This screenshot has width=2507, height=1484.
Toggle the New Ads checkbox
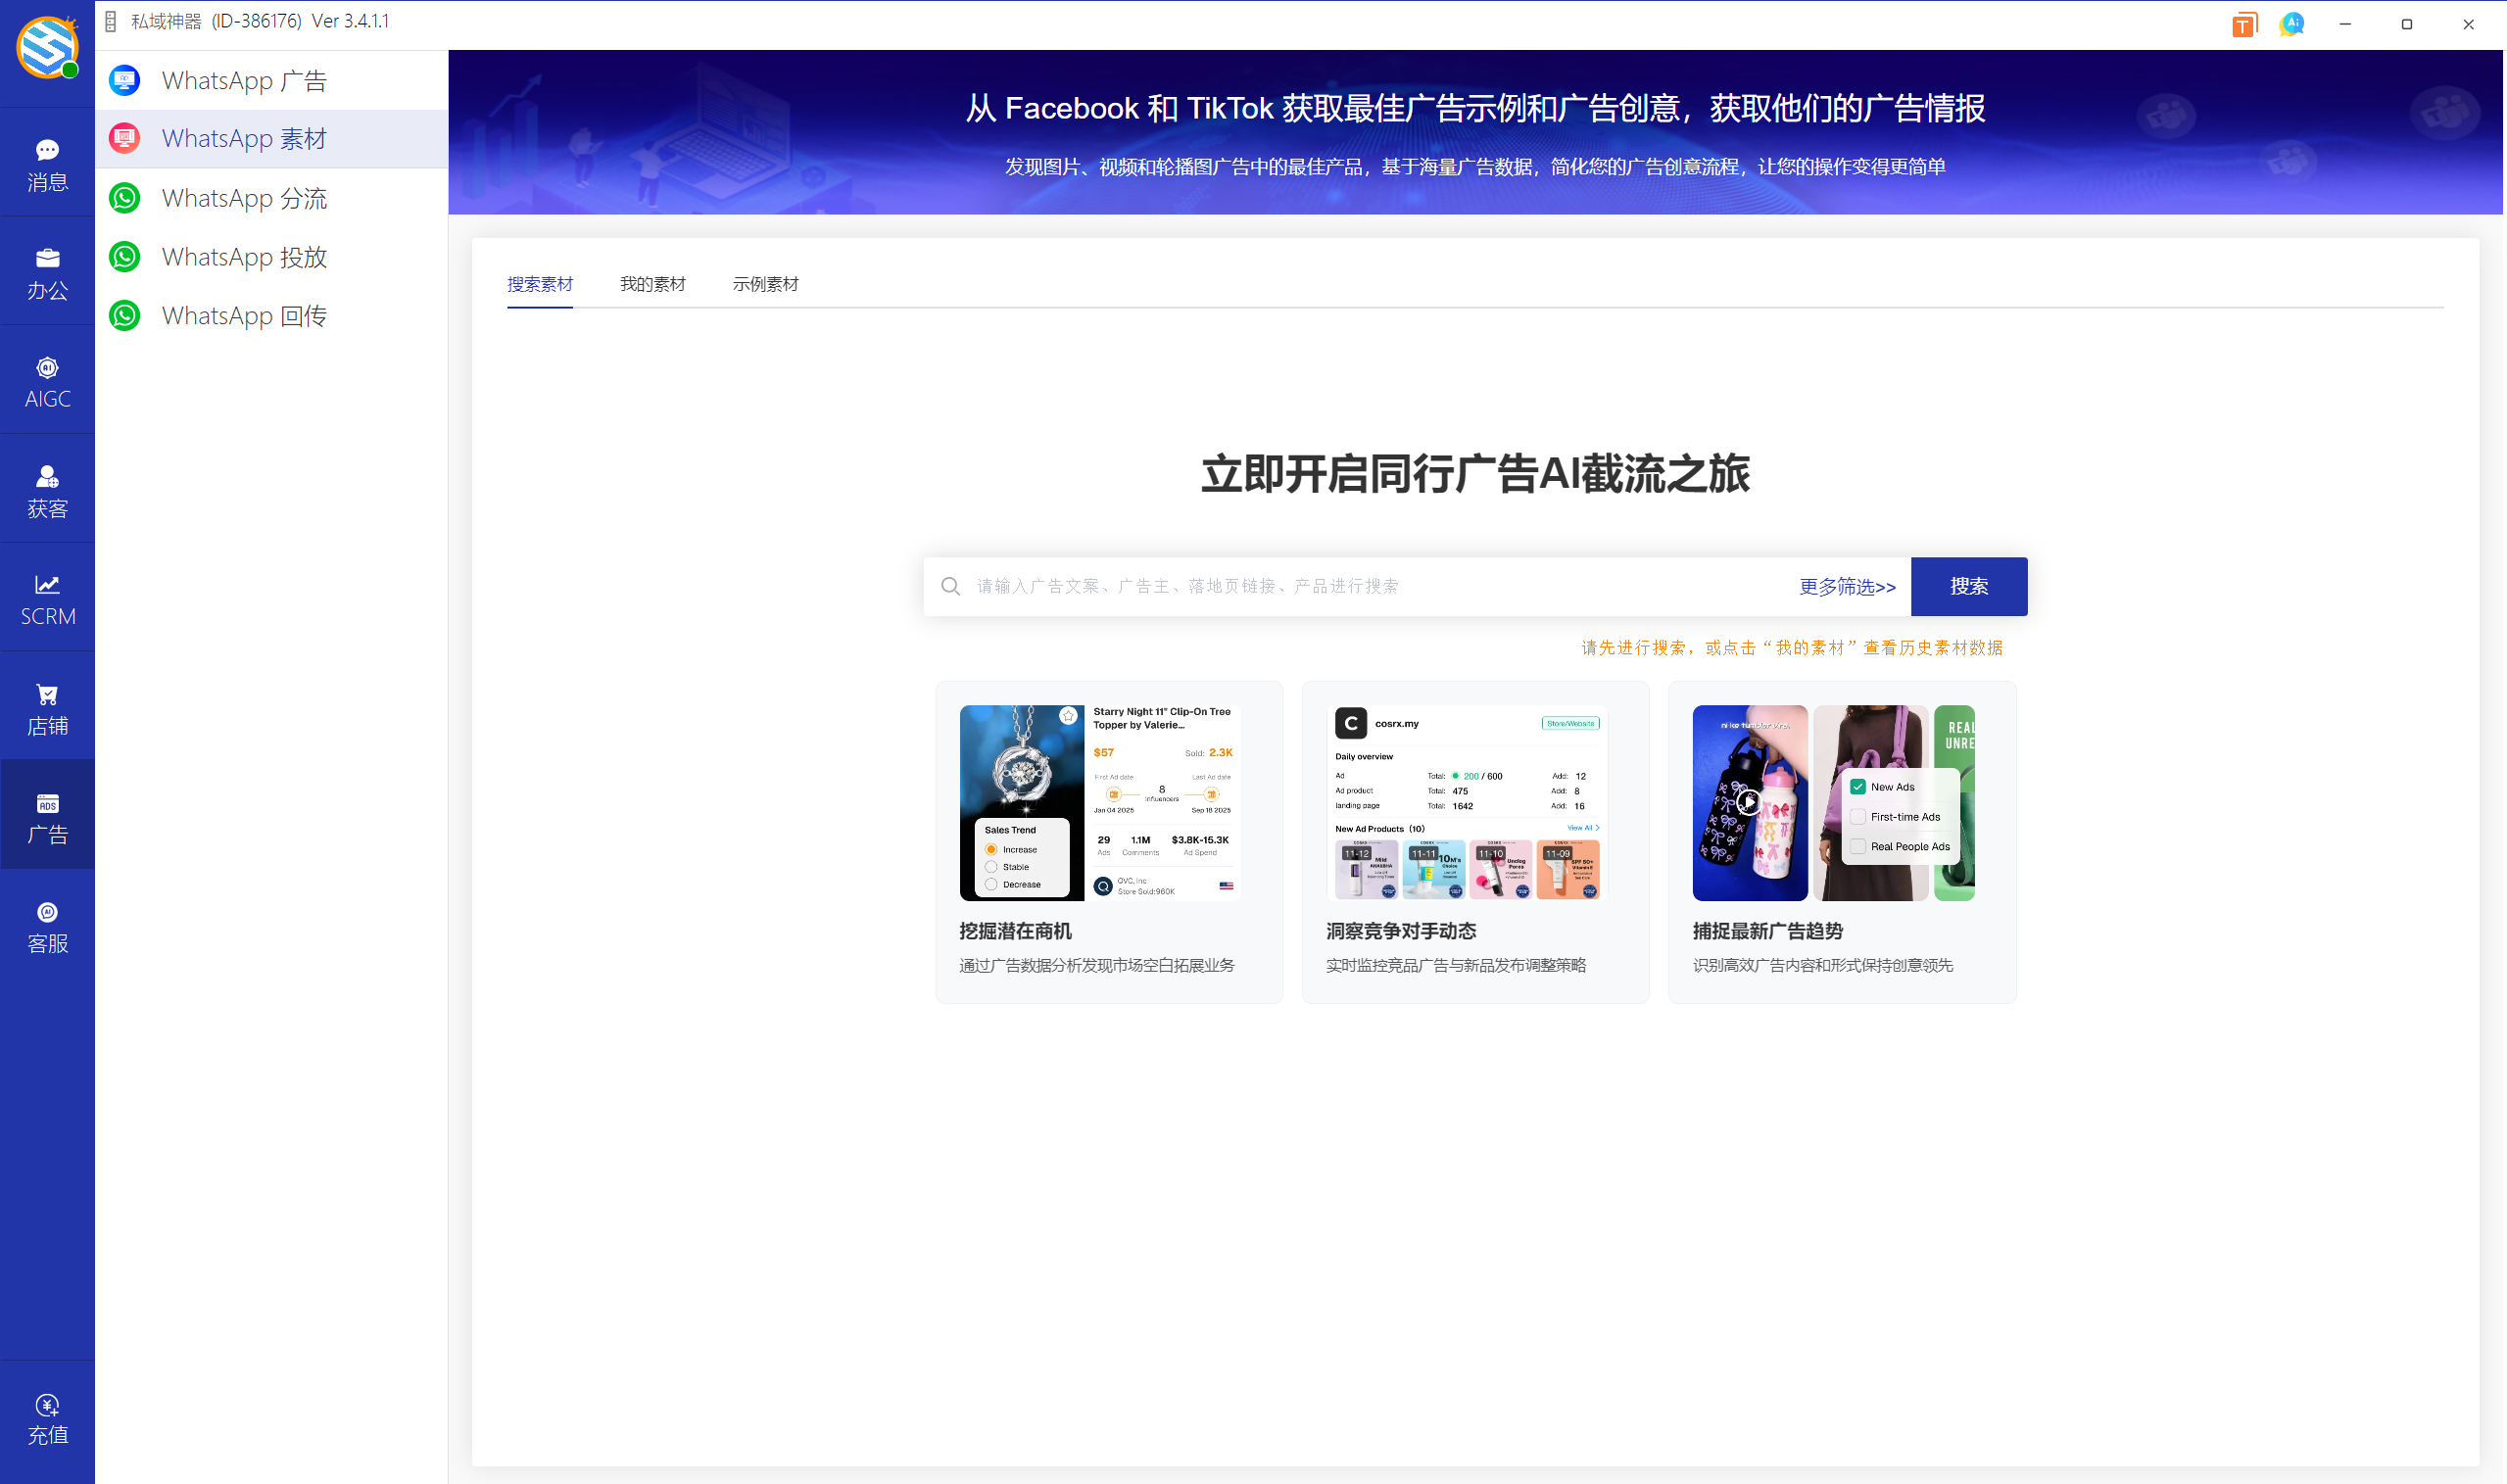1858,787
